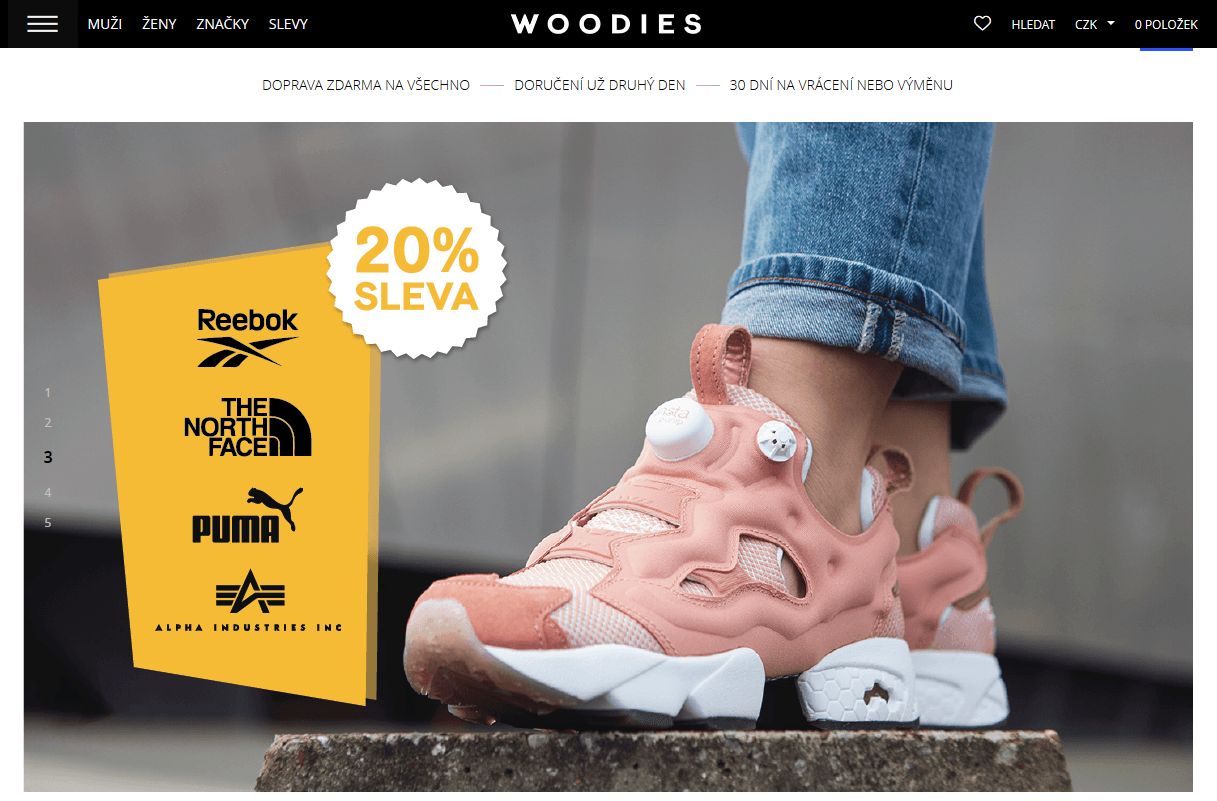Click the 20% SLEVA badge
The height and width of the screenshot is (801, 1217).
coord(417,268)
